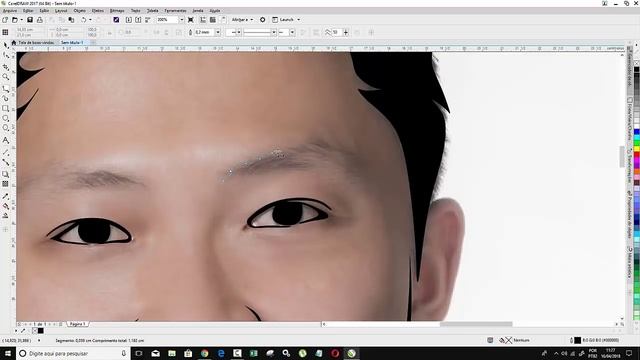
Task: Select the Crop tool
Action: [x=6, y=67]
